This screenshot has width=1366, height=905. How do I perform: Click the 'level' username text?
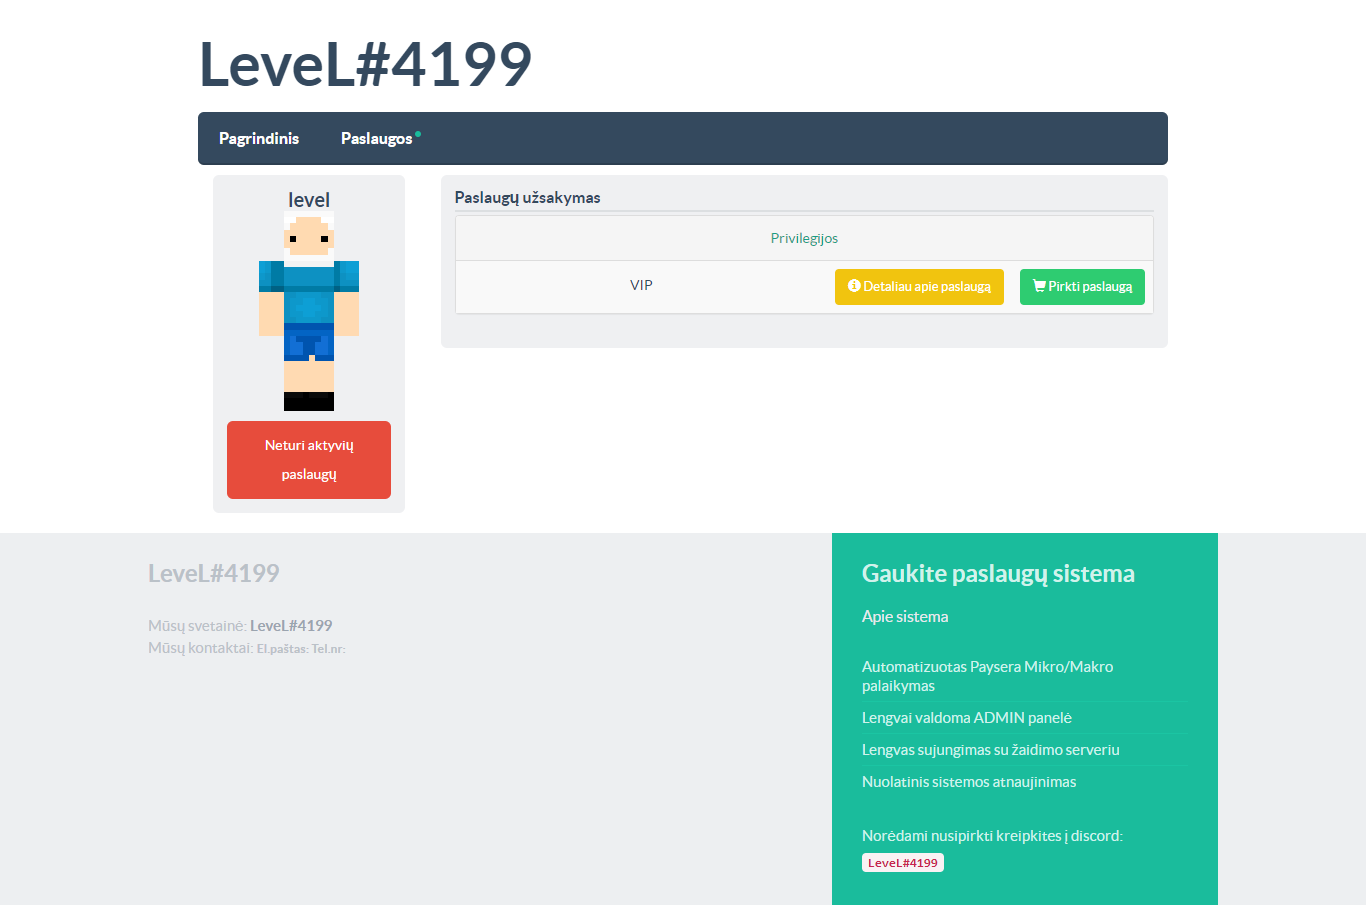[309, 200]
